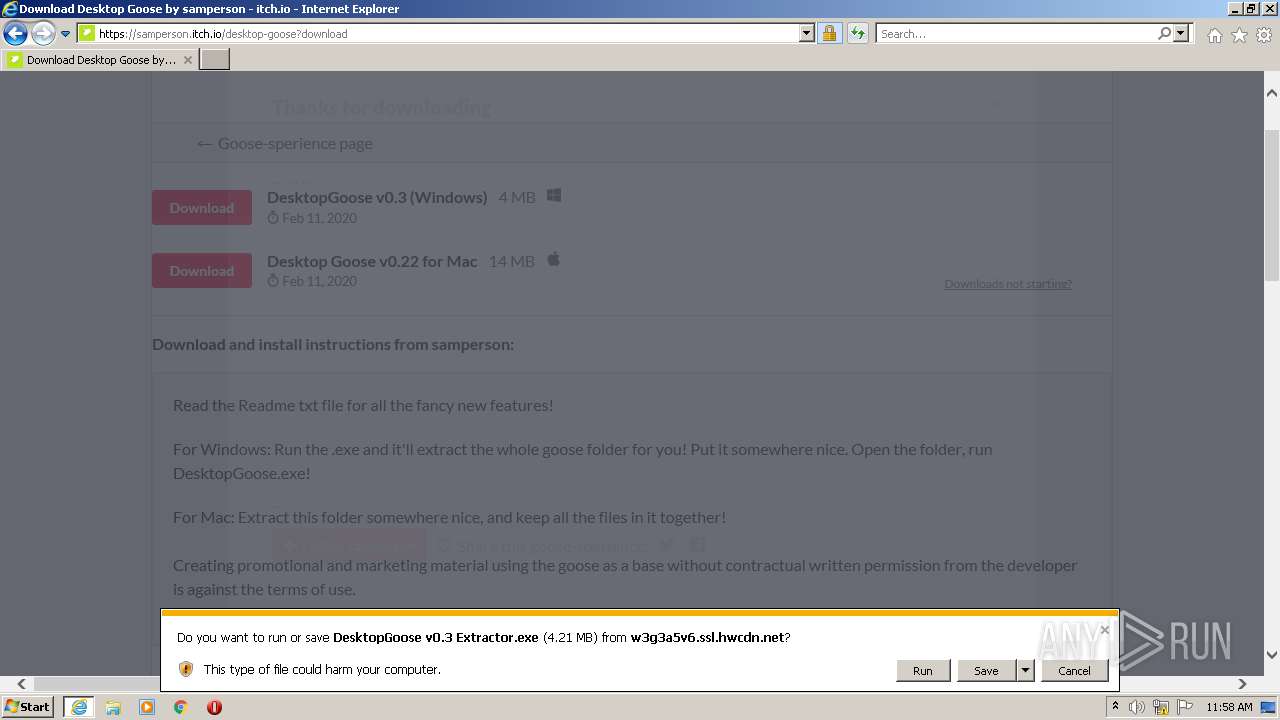Download DesktopGoose v0.3 for Windows

coord(202,208)
